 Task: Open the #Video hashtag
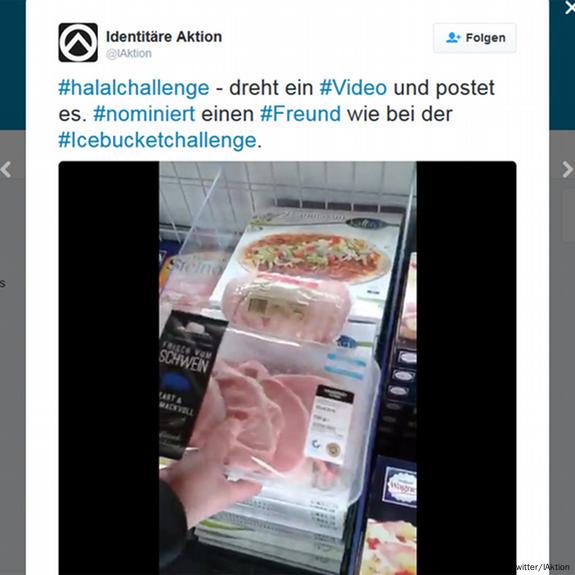tap(353, 88)
